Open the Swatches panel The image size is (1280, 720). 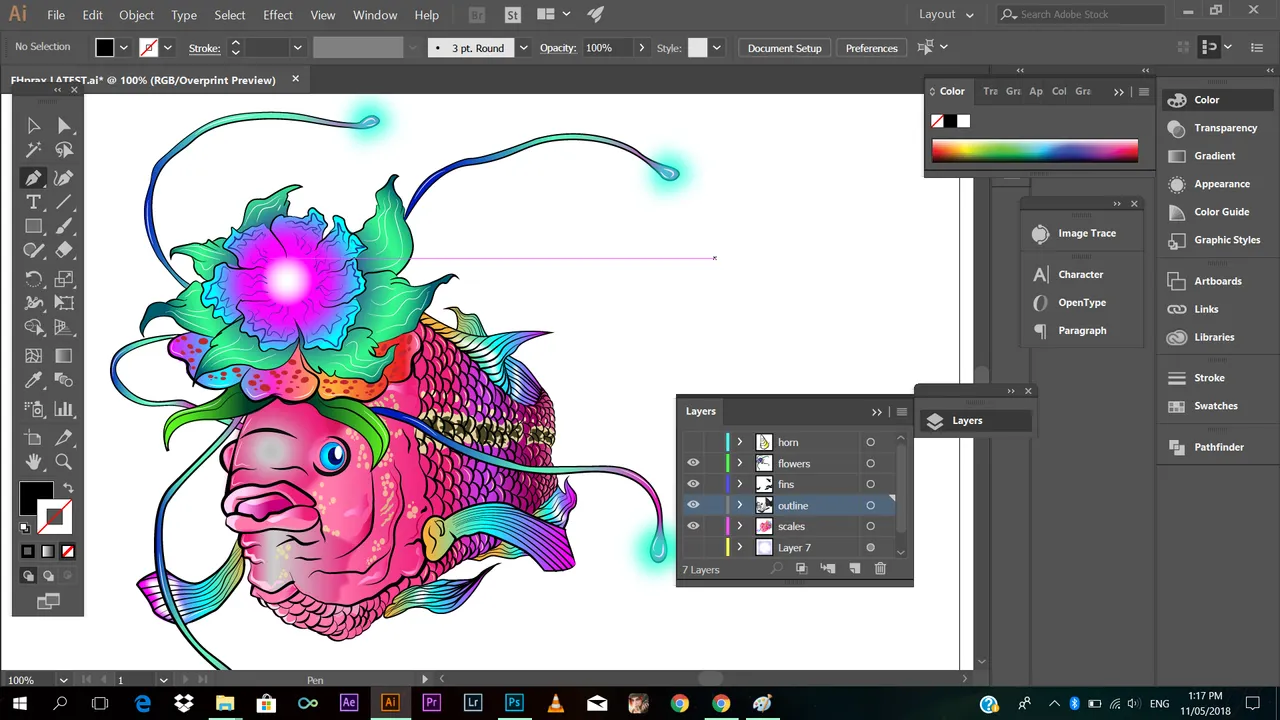coord(1217,406)
